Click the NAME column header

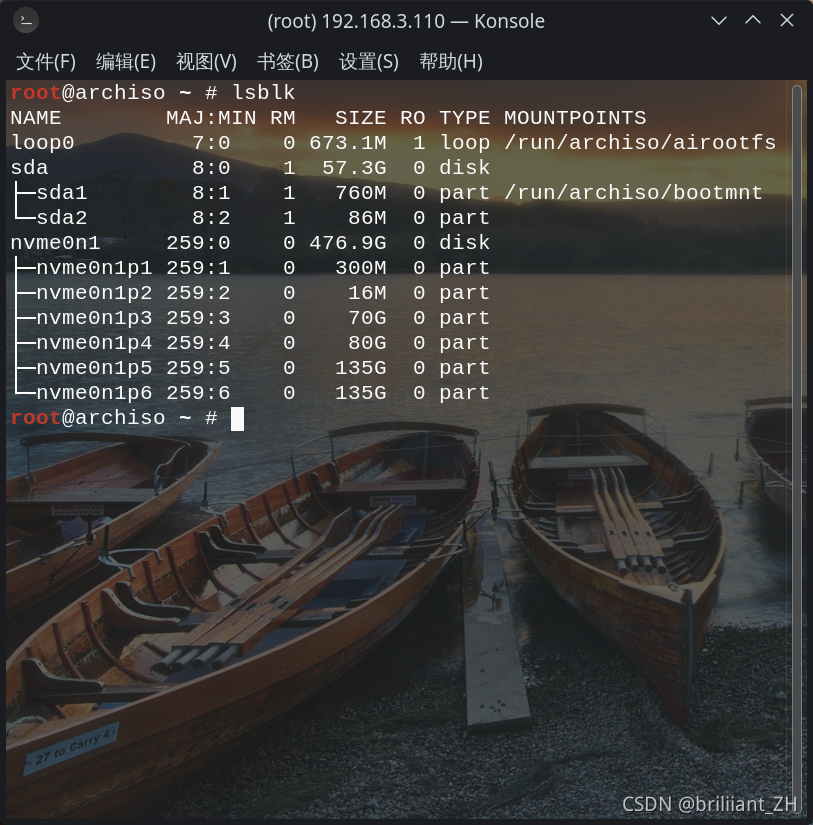tap(36, 118)
